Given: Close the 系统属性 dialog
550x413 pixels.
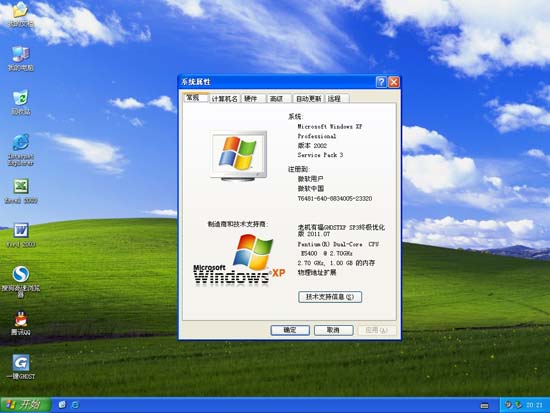Looking at the screenshot, I should [x=394, y=82].
